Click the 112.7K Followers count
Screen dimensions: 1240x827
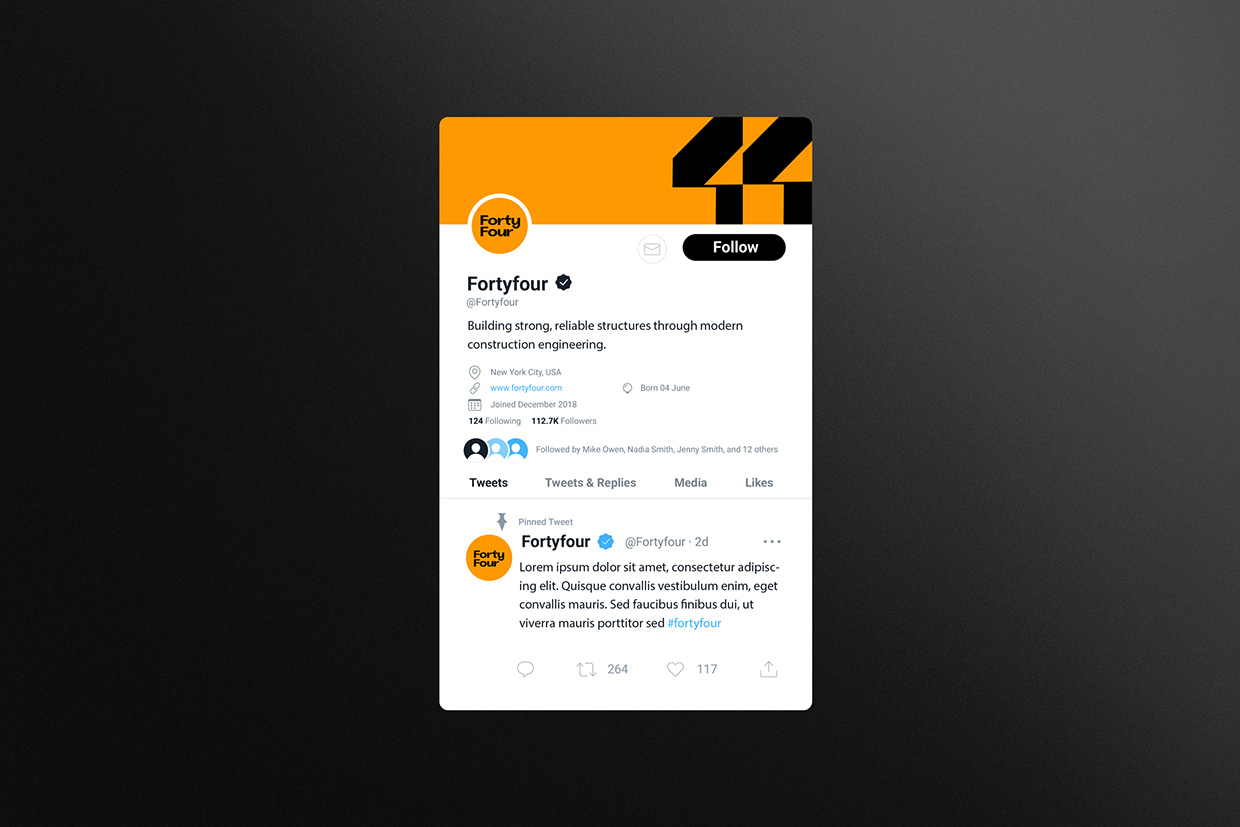564,421
